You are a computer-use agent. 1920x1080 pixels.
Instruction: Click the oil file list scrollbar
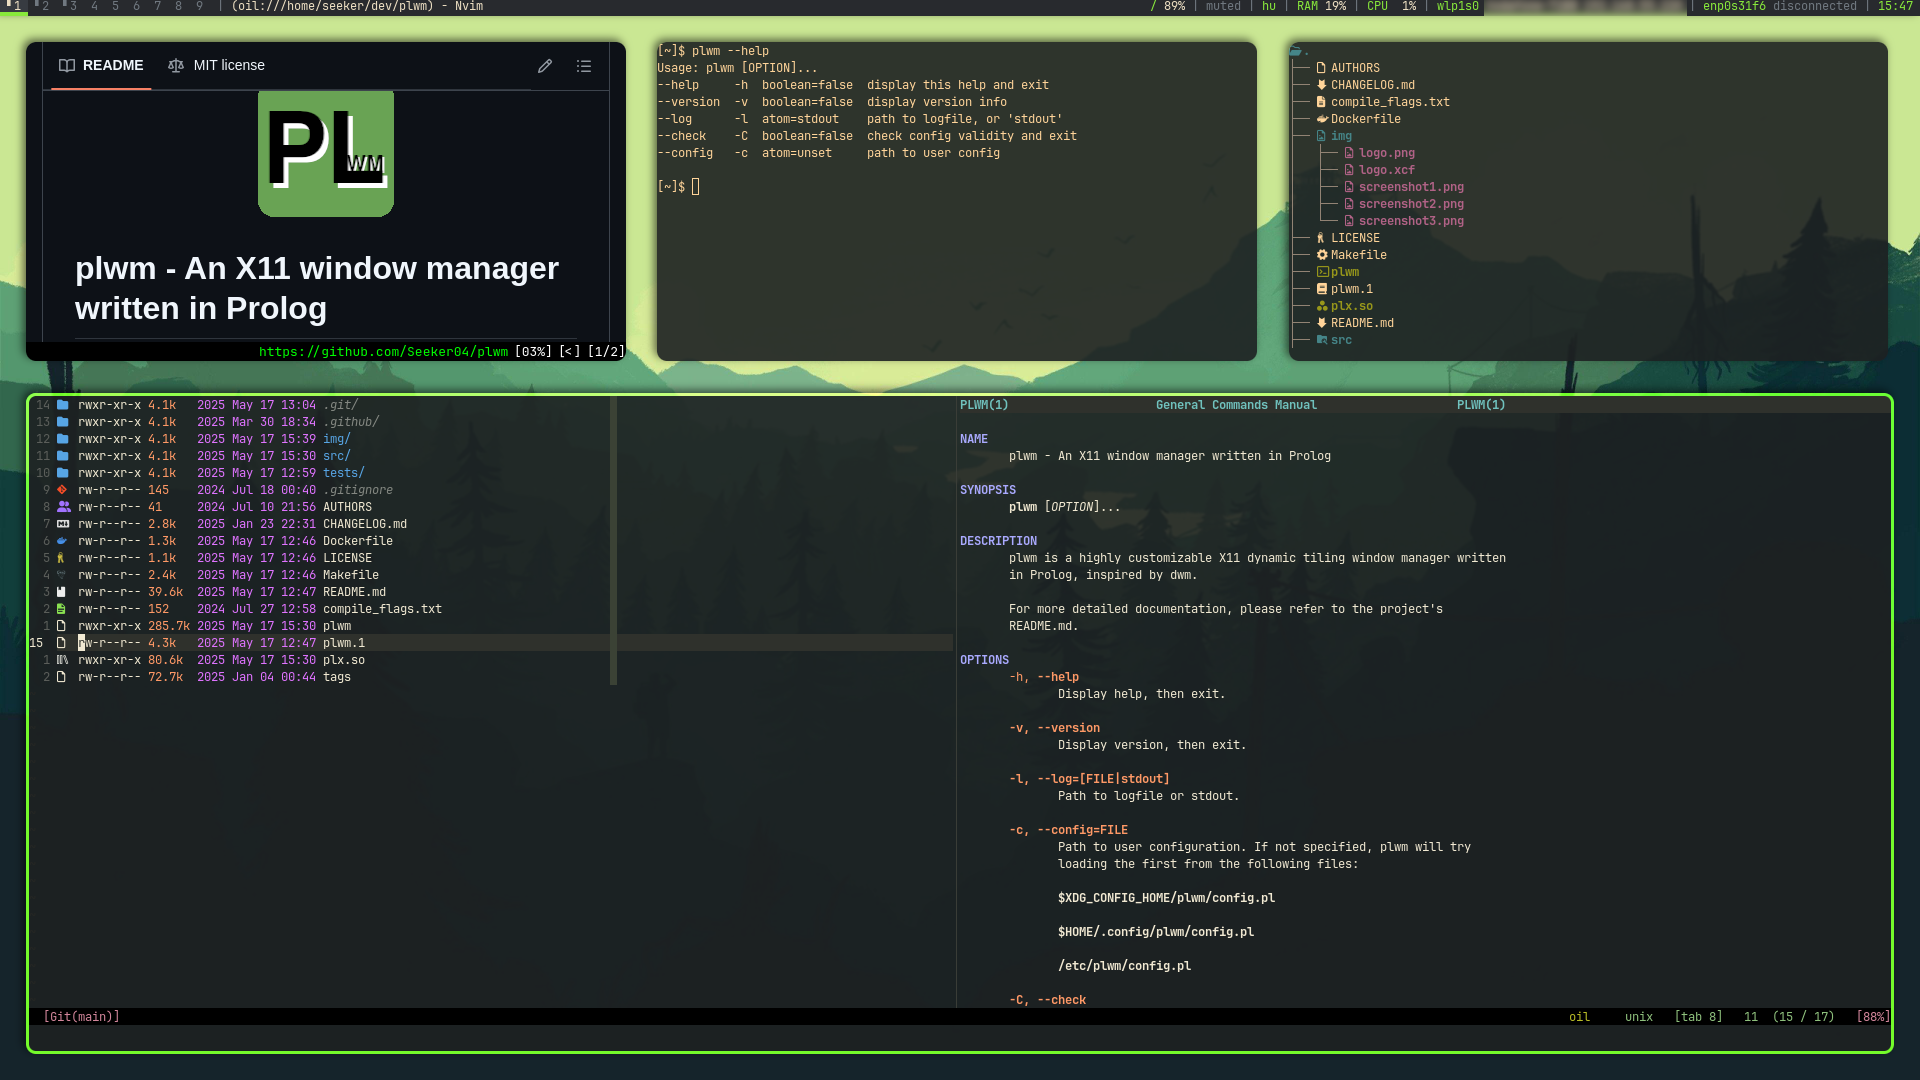coord(613,540)
